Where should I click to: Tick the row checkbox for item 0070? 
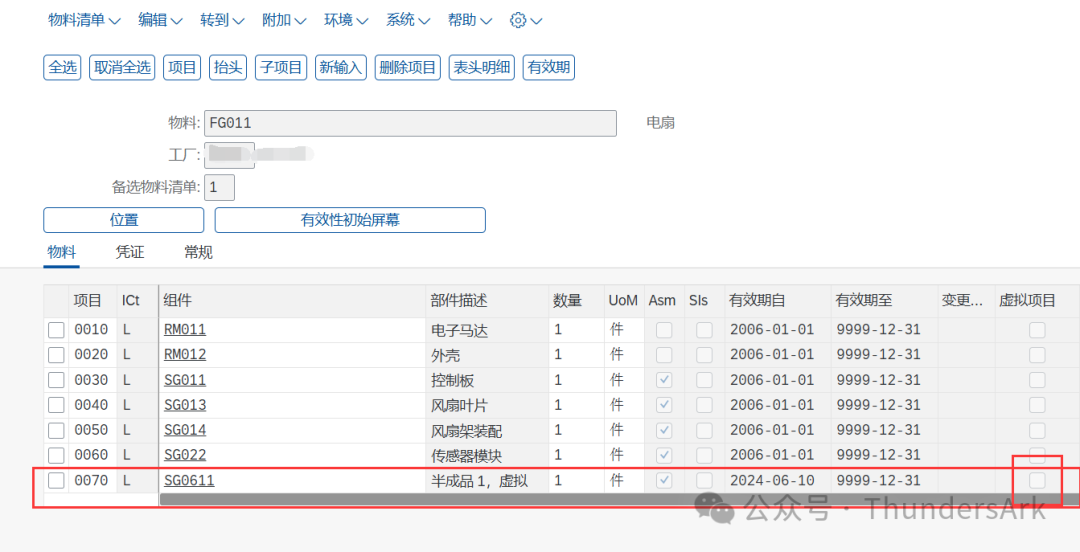pyautogui.click(x=57, y=481)
